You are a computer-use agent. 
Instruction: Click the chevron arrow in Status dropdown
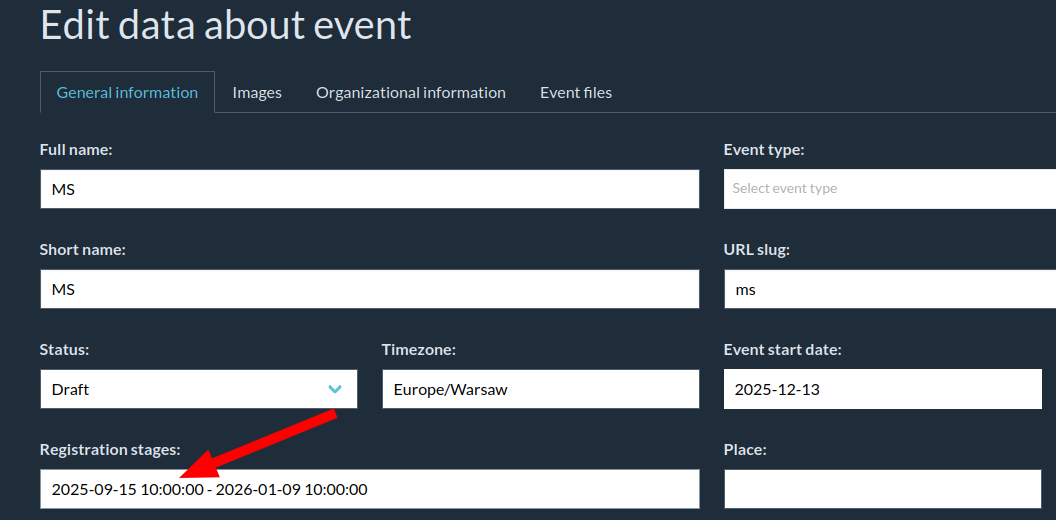pyautogui.click(x=335, y=389)
